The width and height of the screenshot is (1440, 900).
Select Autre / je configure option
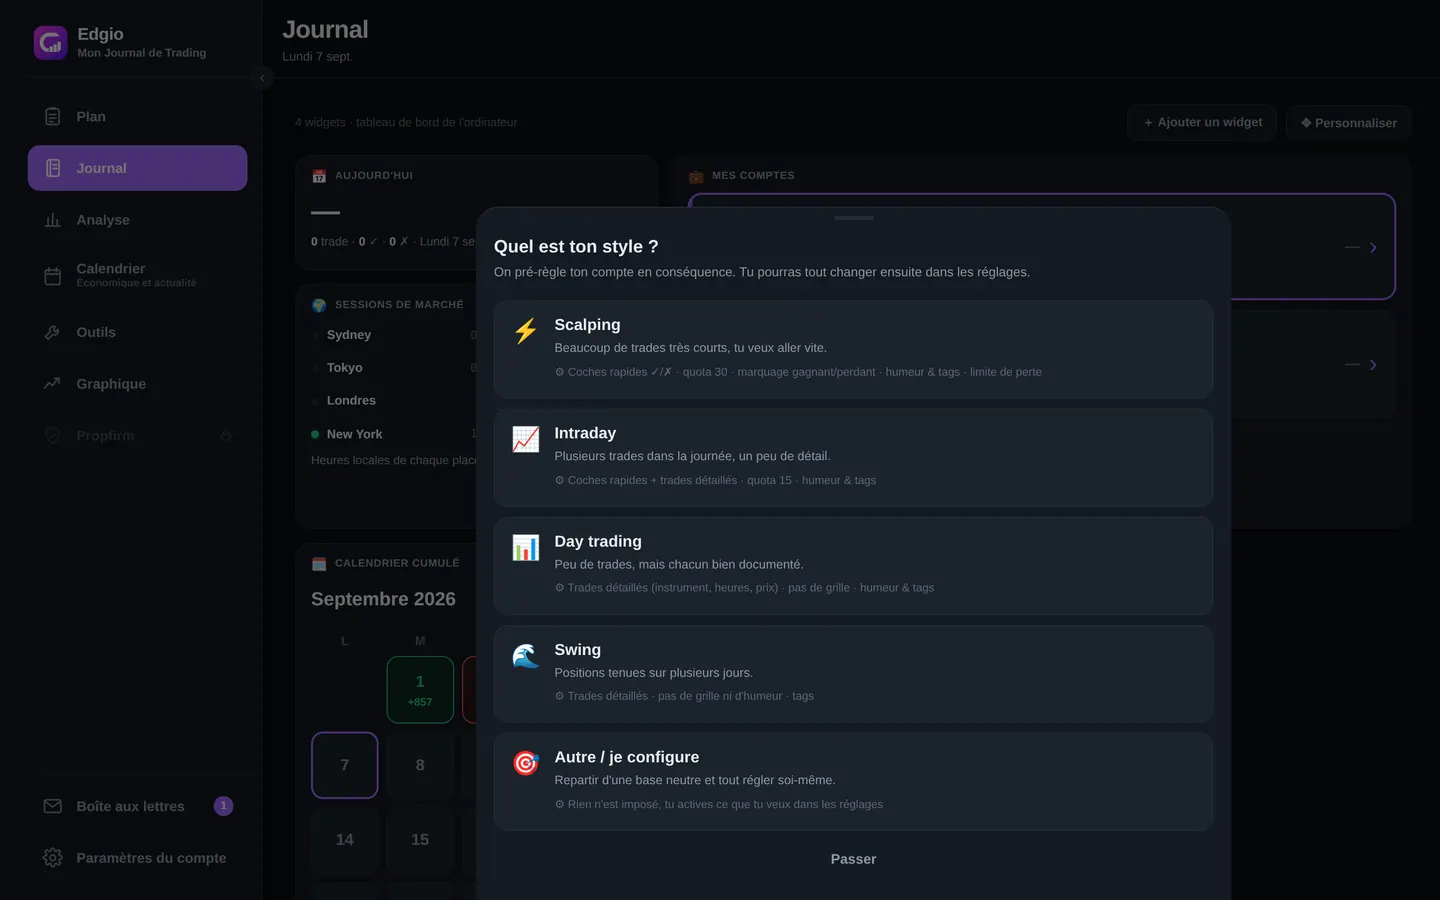[853, 782]
